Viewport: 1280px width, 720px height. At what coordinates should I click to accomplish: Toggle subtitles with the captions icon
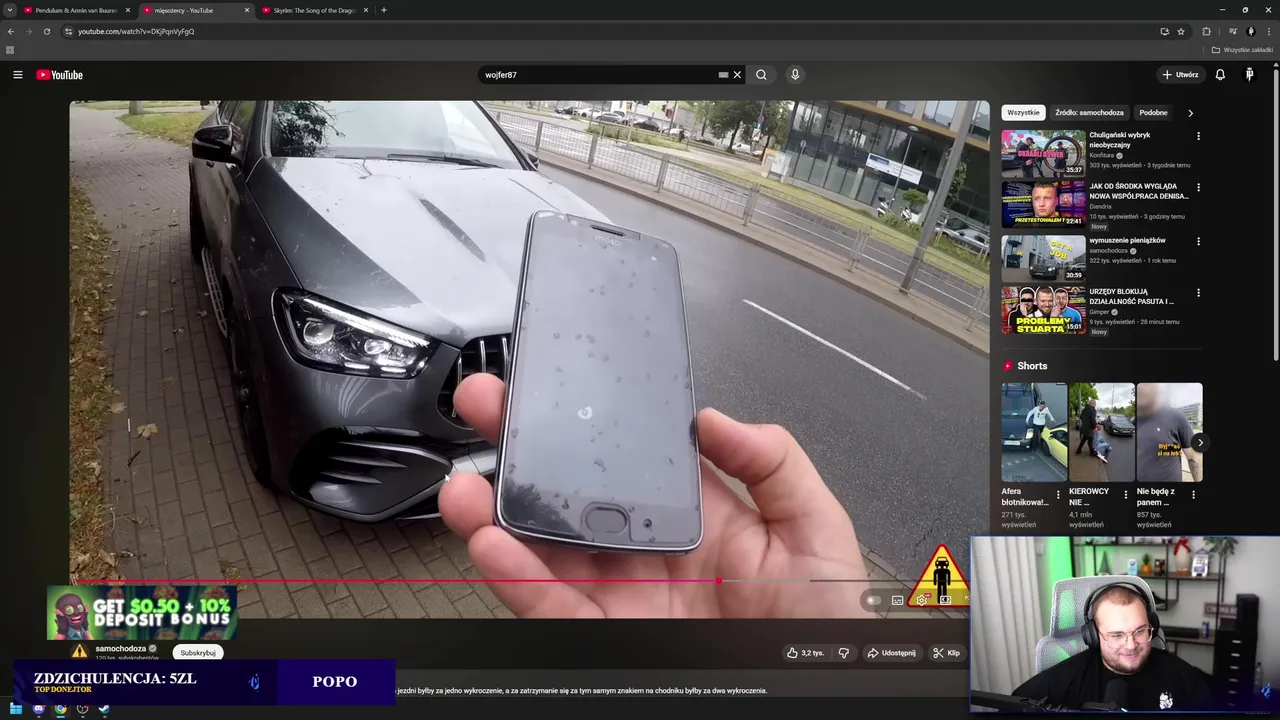coord(897,600)
